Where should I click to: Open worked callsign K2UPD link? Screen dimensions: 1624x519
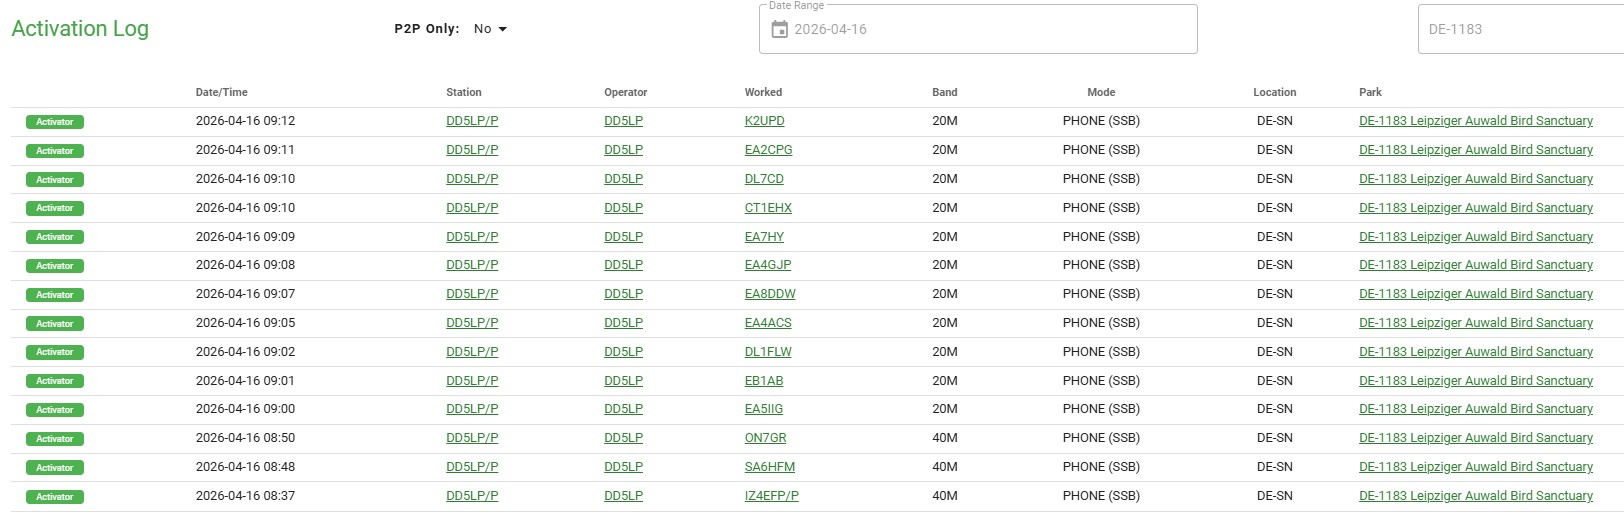[764, 121]
